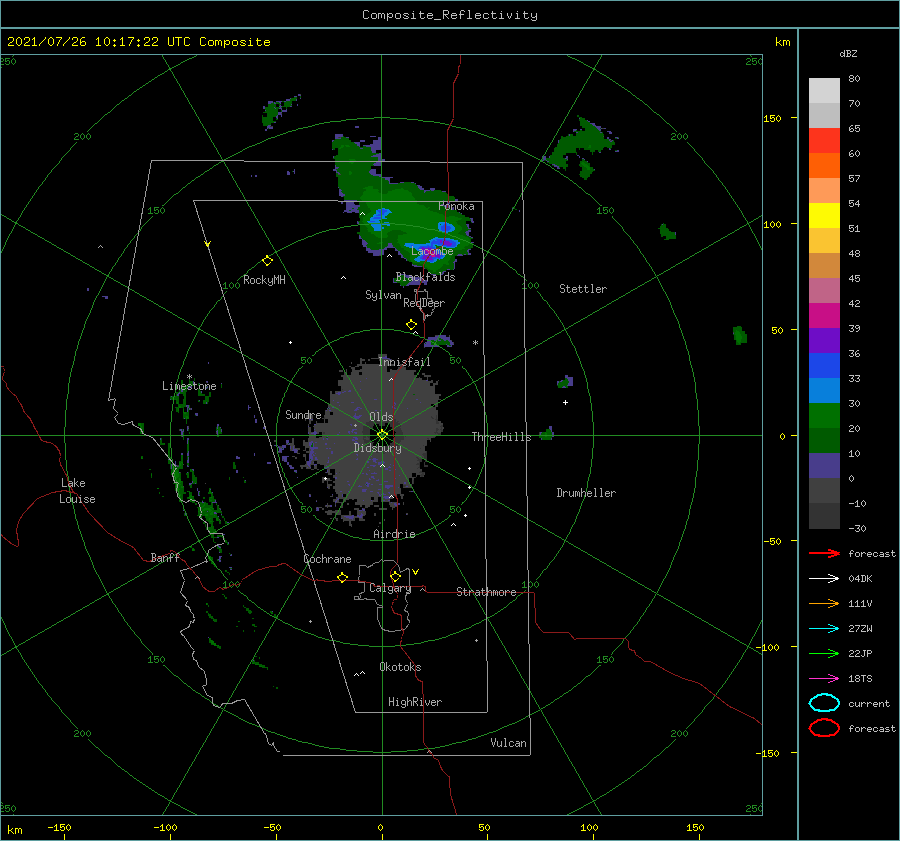Click the Strathmore label

486,592
